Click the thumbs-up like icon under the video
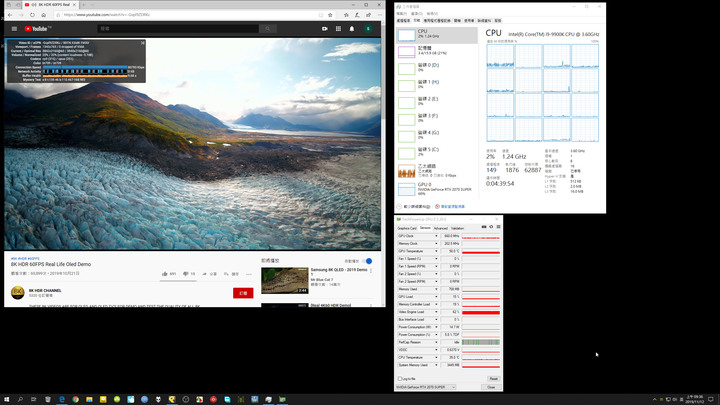This screenshot has height=405, width=720. point(164,274)
